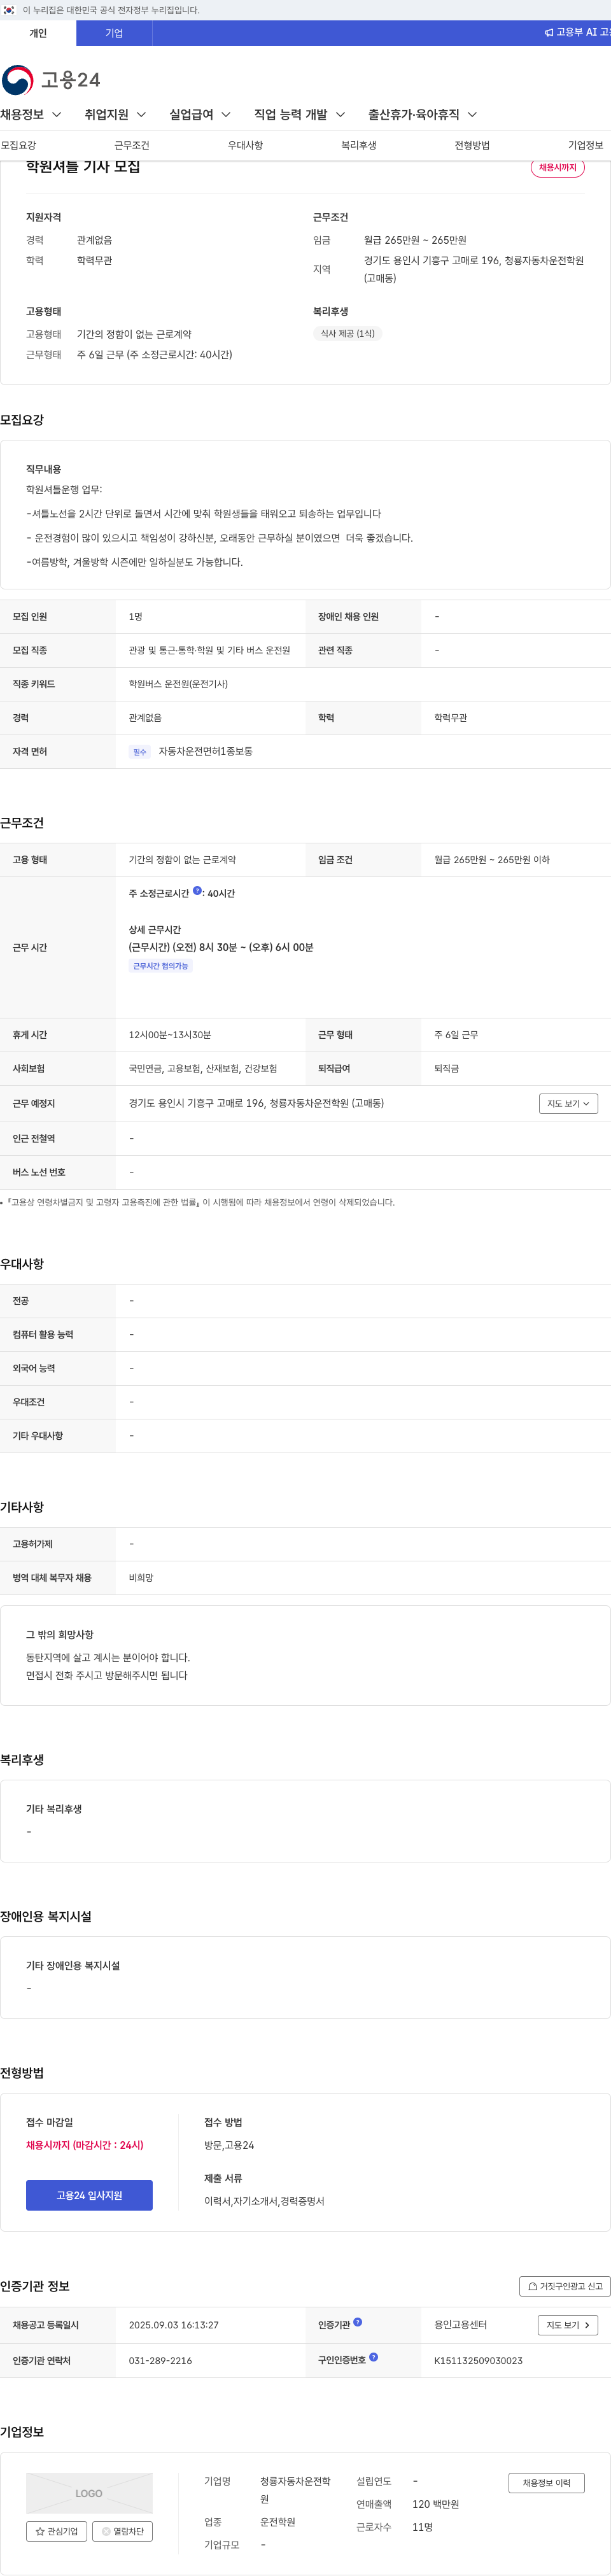Click the 고용24 입사지원 button
Screen dimensions: 611x2576
89,2195
